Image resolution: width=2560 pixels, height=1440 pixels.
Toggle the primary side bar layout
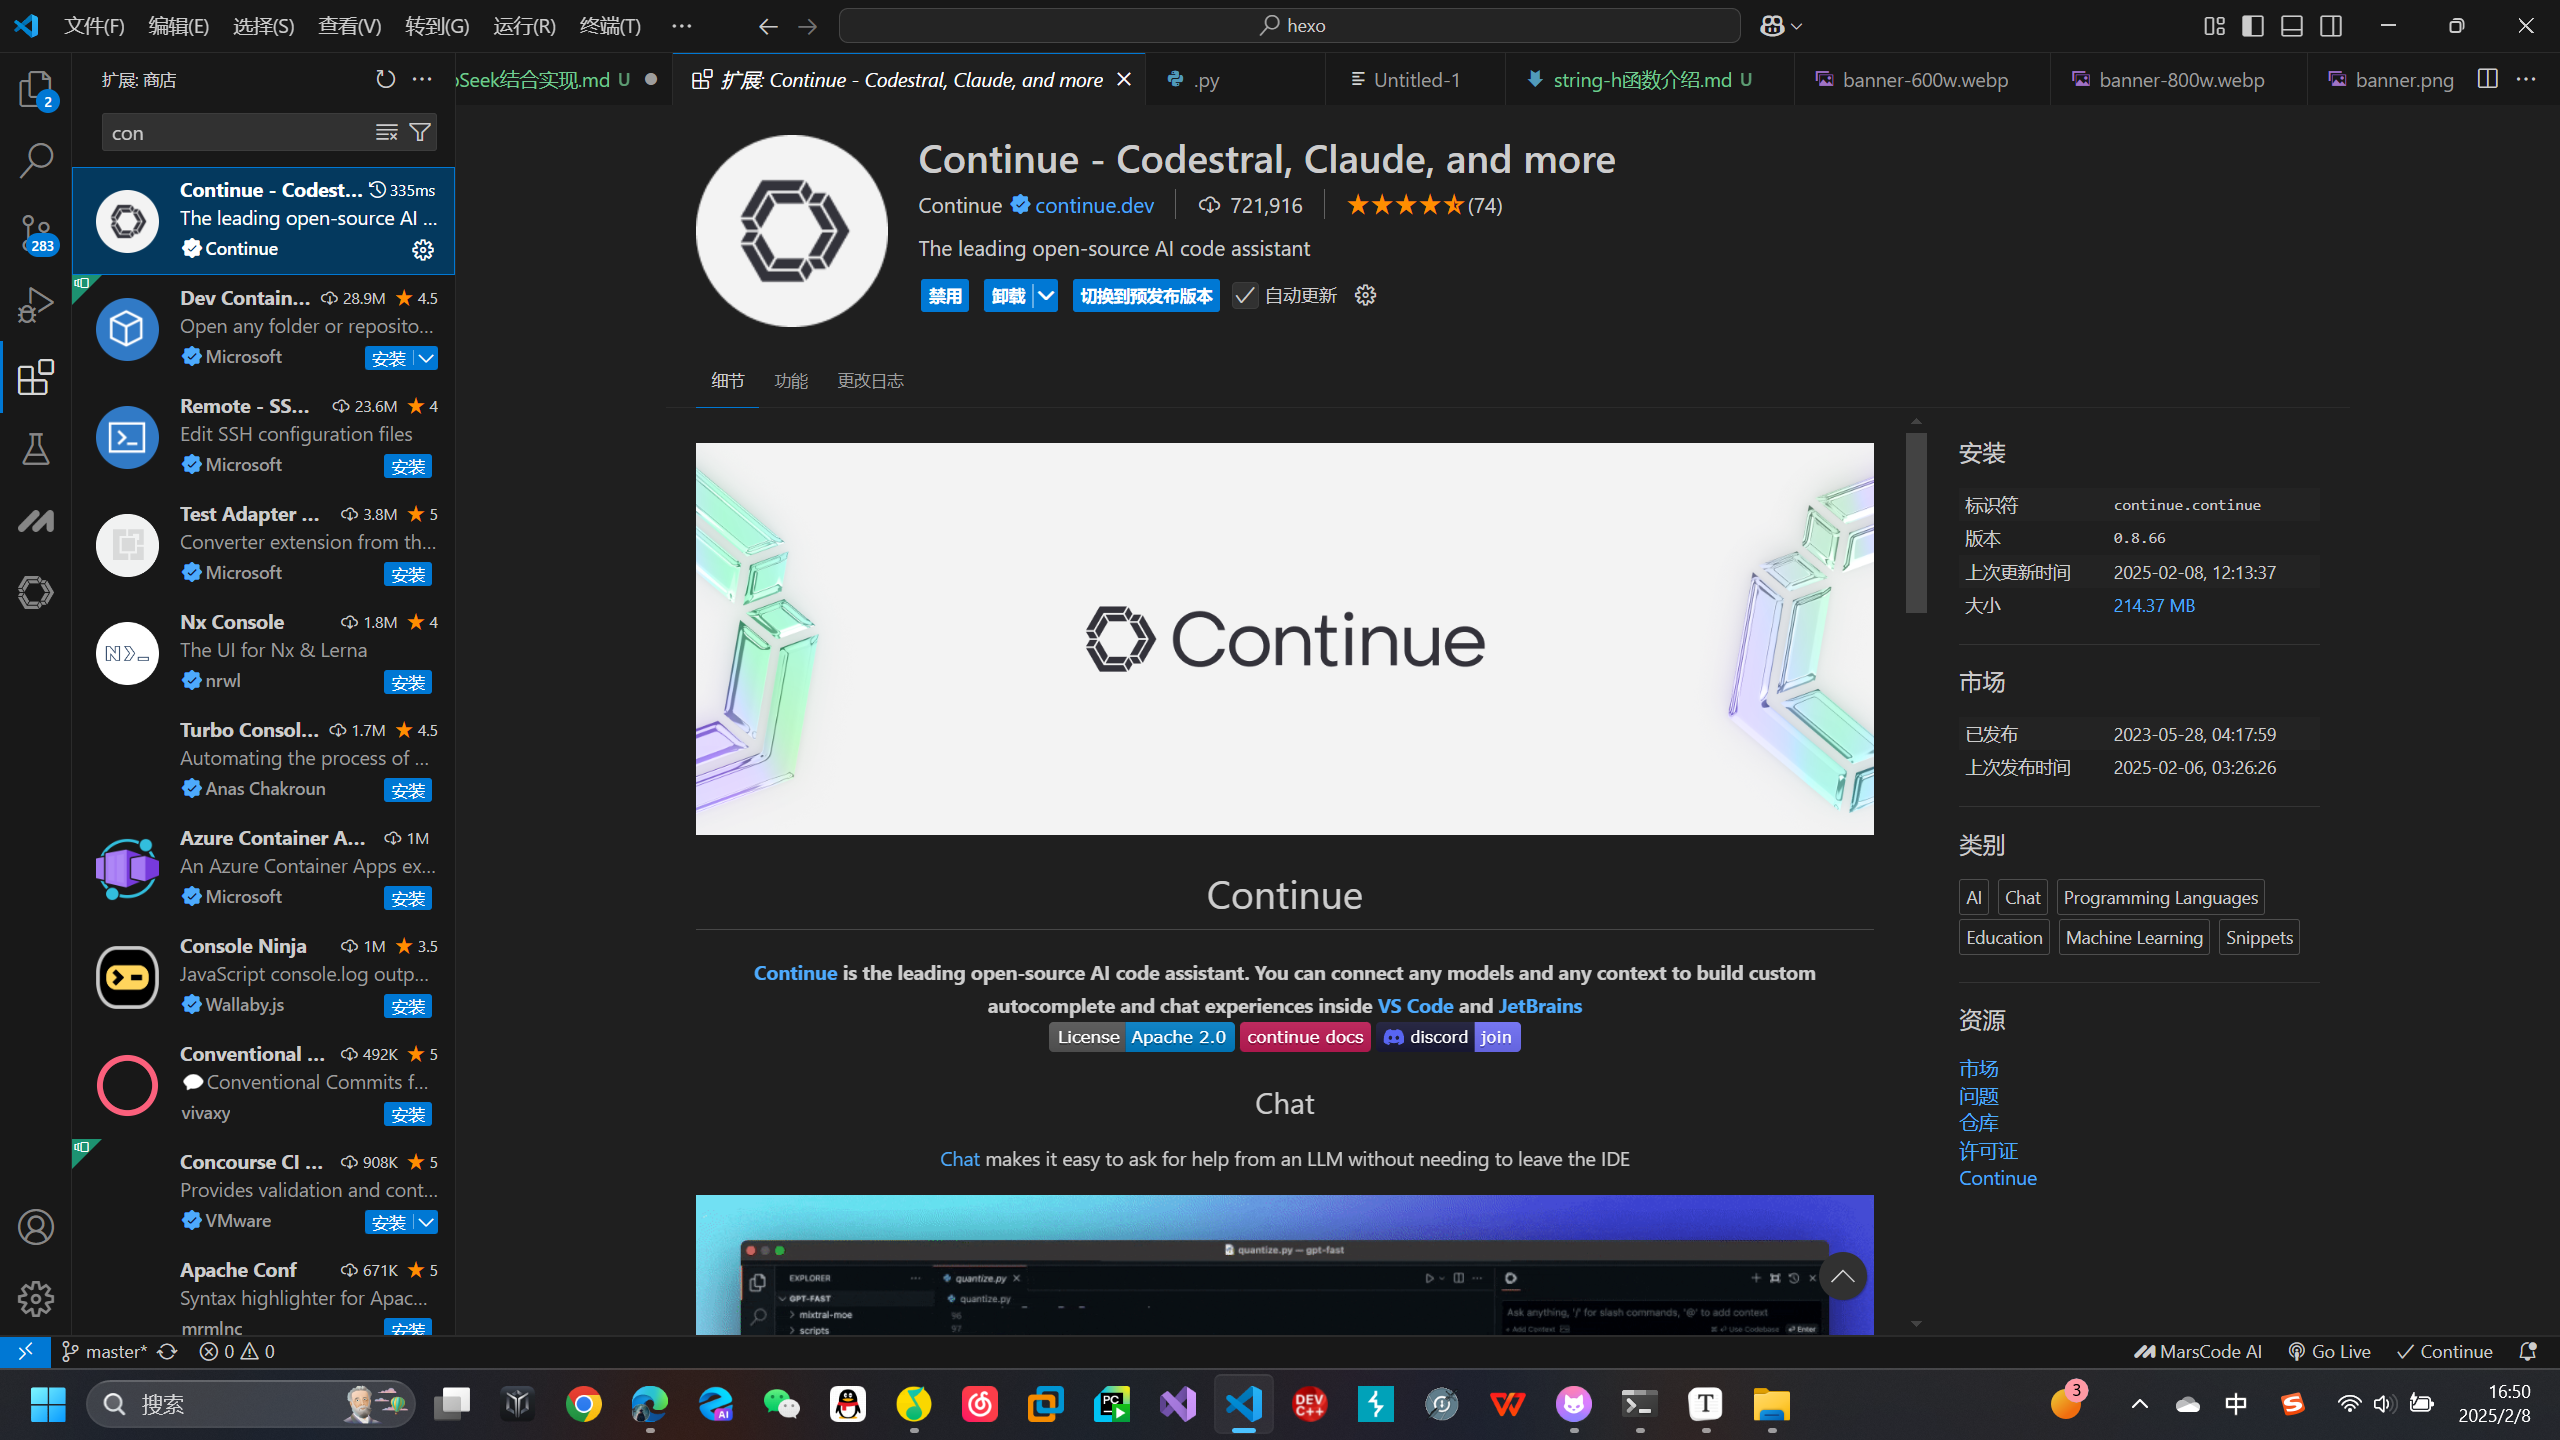[2253, 26]
